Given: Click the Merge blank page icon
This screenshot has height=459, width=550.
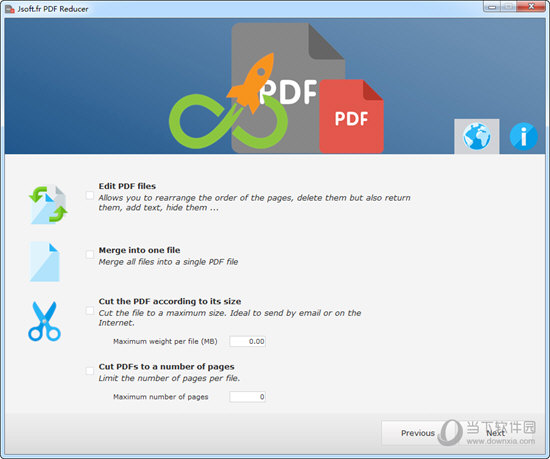Looking at the screenshot, I should (45, 262).
